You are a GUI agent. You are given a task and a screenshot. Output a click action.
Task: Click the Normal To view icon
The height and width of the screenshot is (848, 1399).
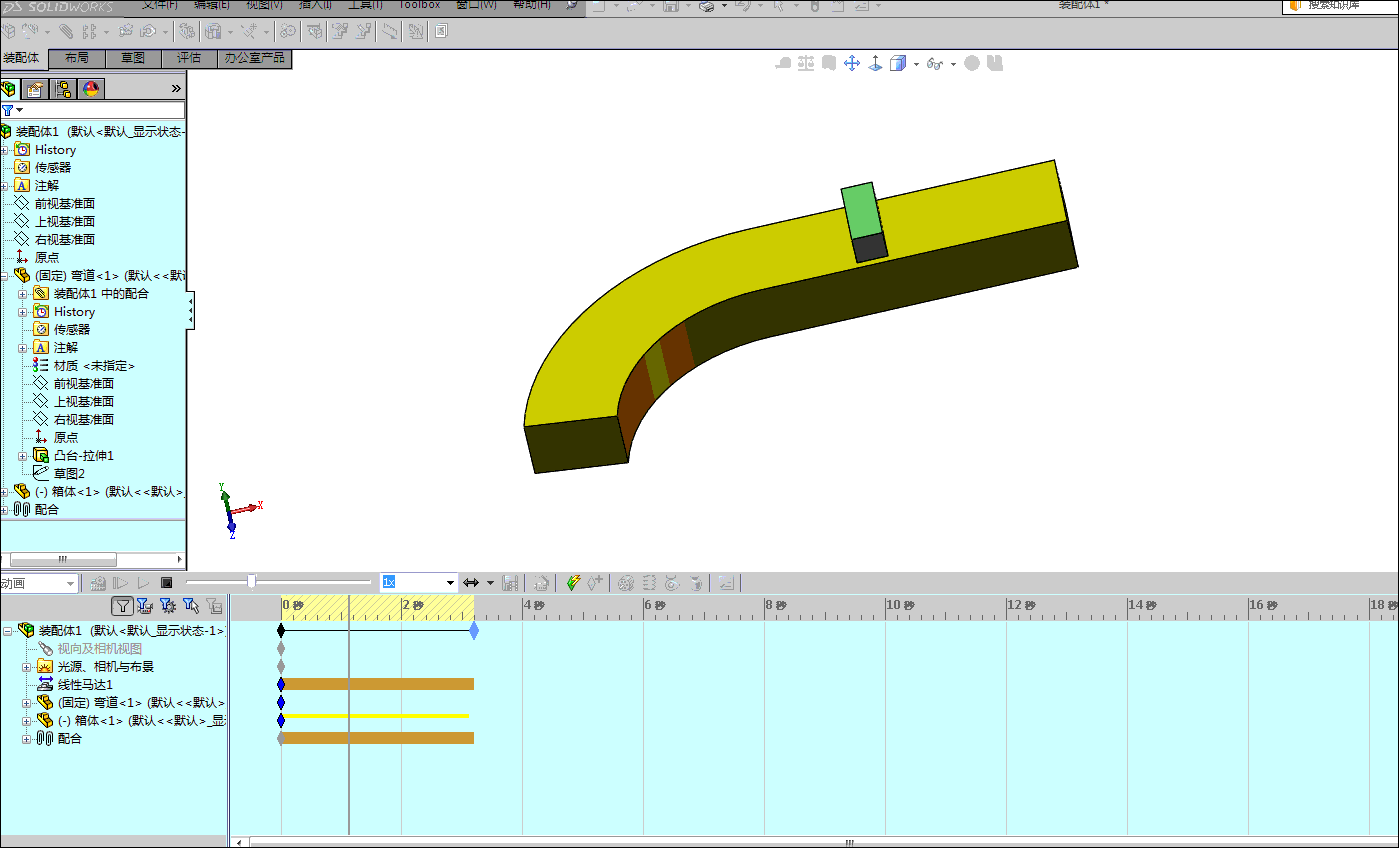(875, 63)
